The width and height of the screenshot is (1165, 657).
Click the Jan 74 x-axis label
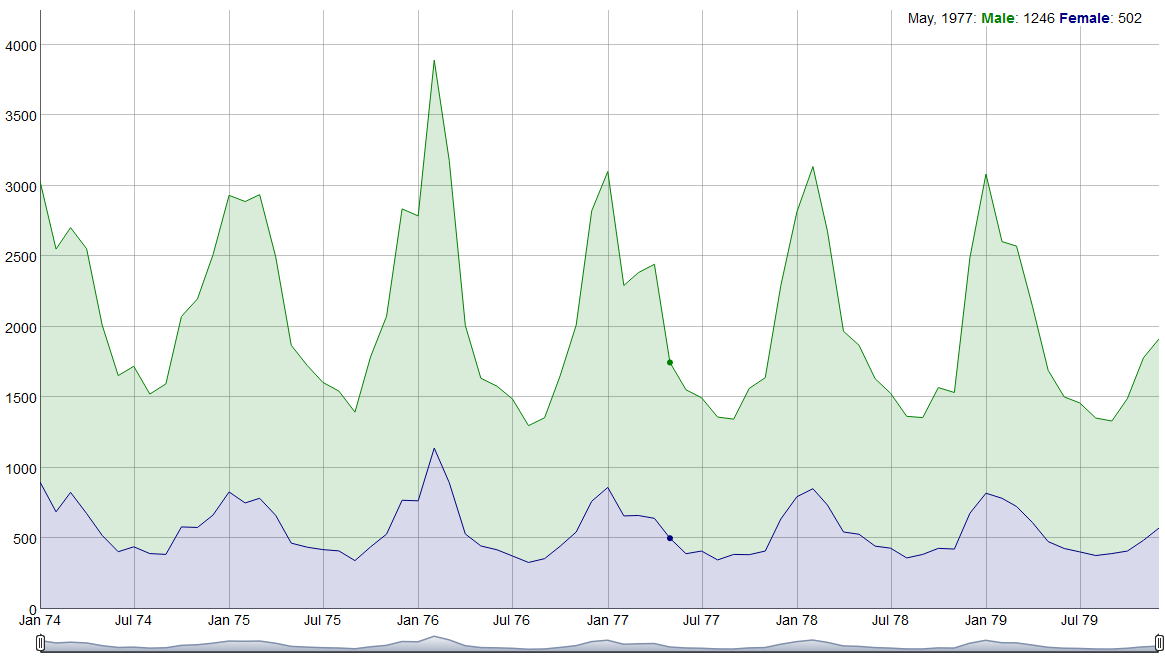(x=40, y=620)
